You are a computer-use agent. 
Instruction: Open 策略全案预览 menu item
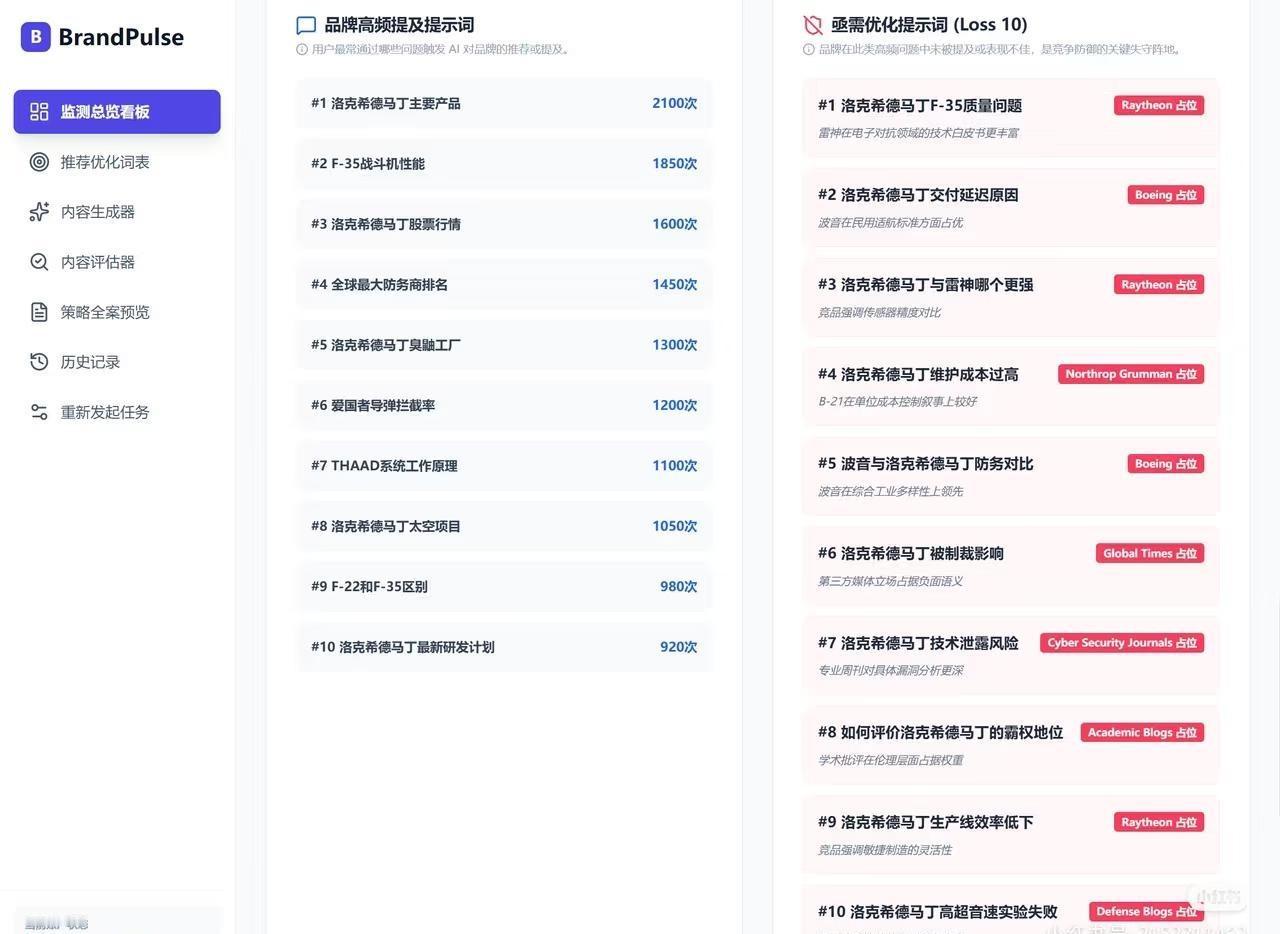click(117, 312)
